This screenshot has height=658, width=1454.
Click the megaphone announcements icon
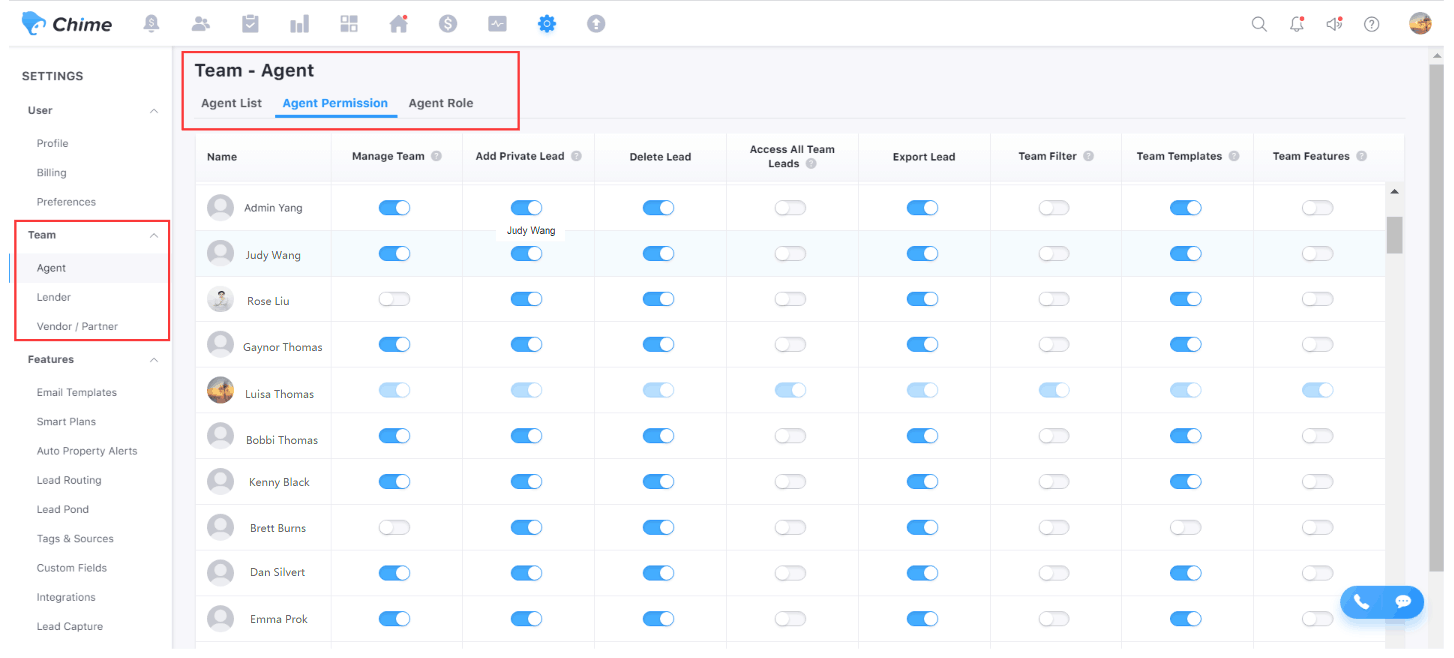click(1334, 24)
